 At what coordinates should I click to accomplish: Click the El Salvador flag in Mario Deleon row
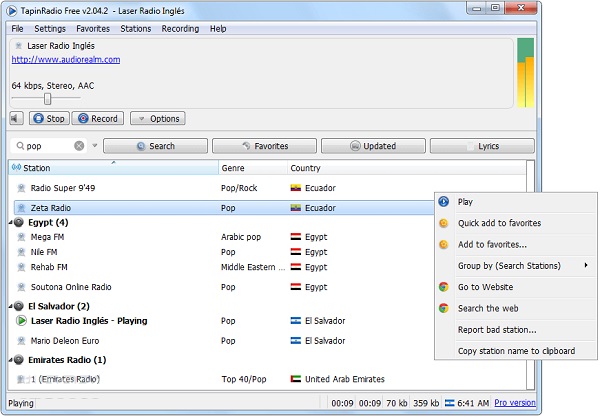[295, 341]
